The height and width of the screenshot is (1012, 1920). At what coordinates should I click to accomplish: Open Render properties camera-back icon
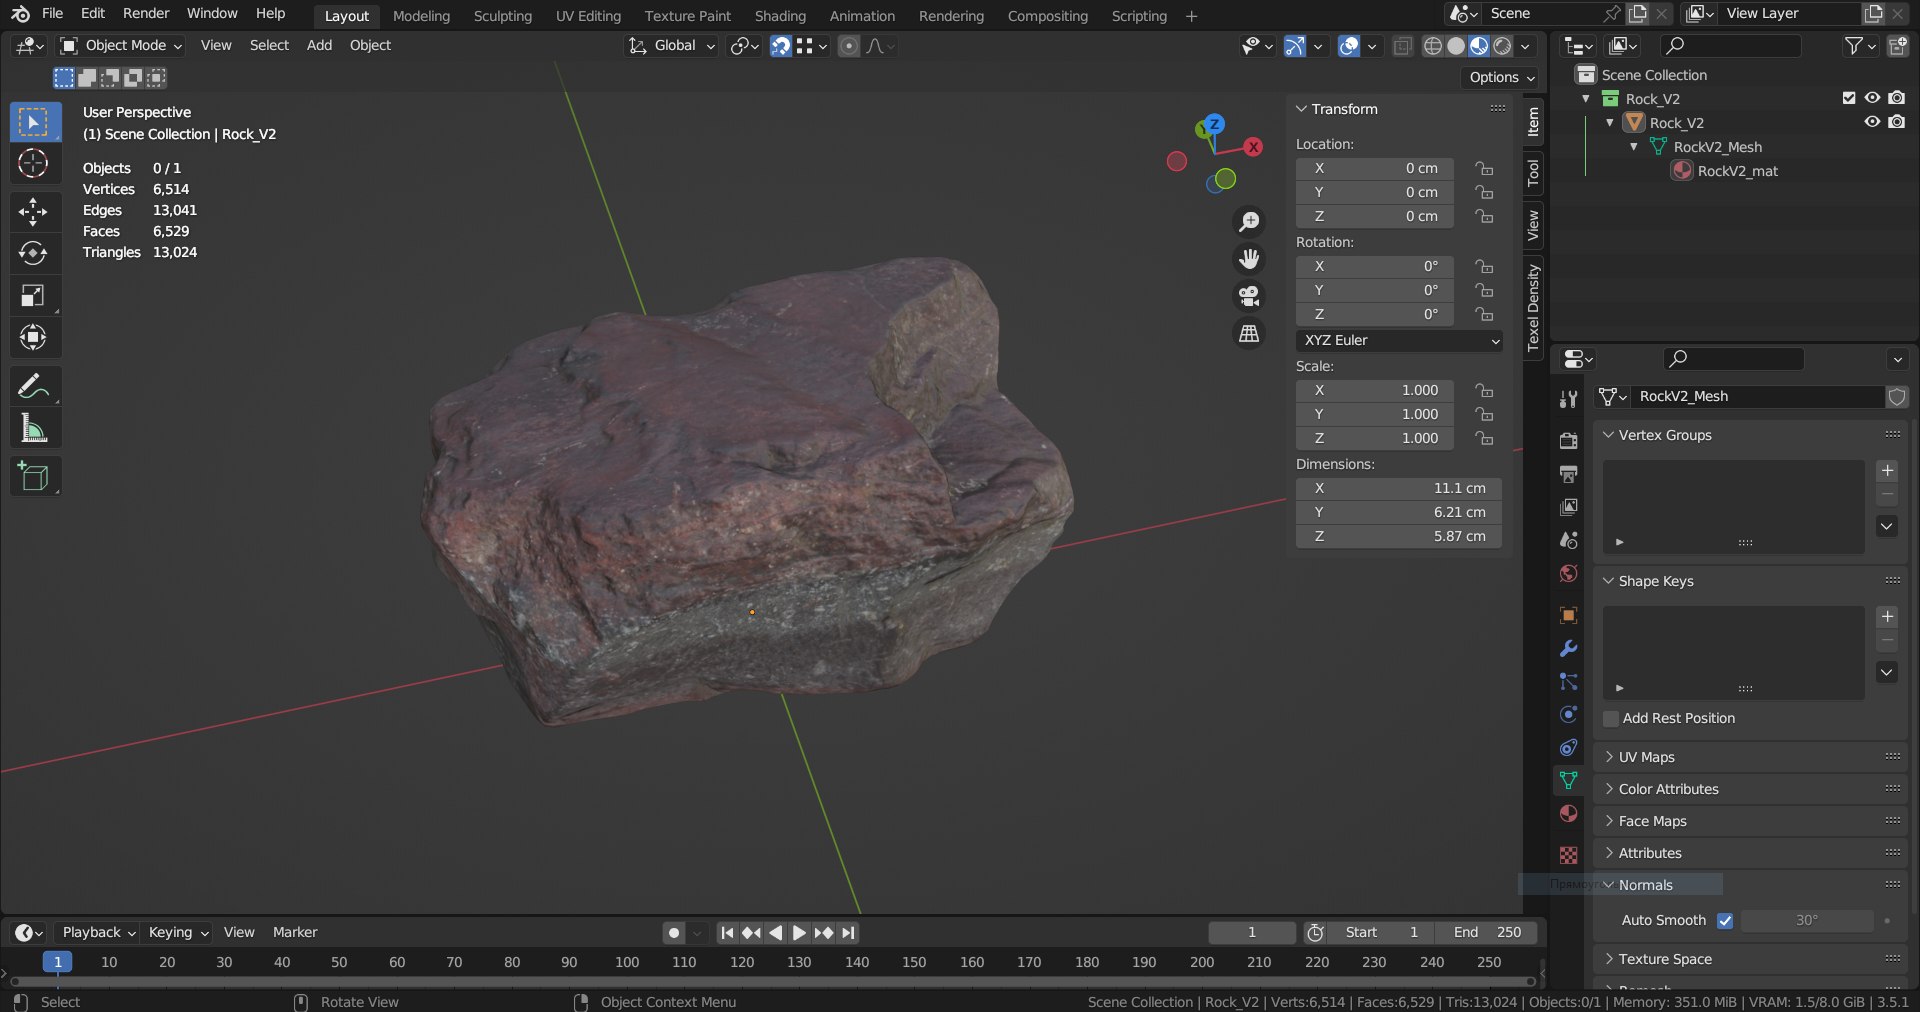(1568, 440)
